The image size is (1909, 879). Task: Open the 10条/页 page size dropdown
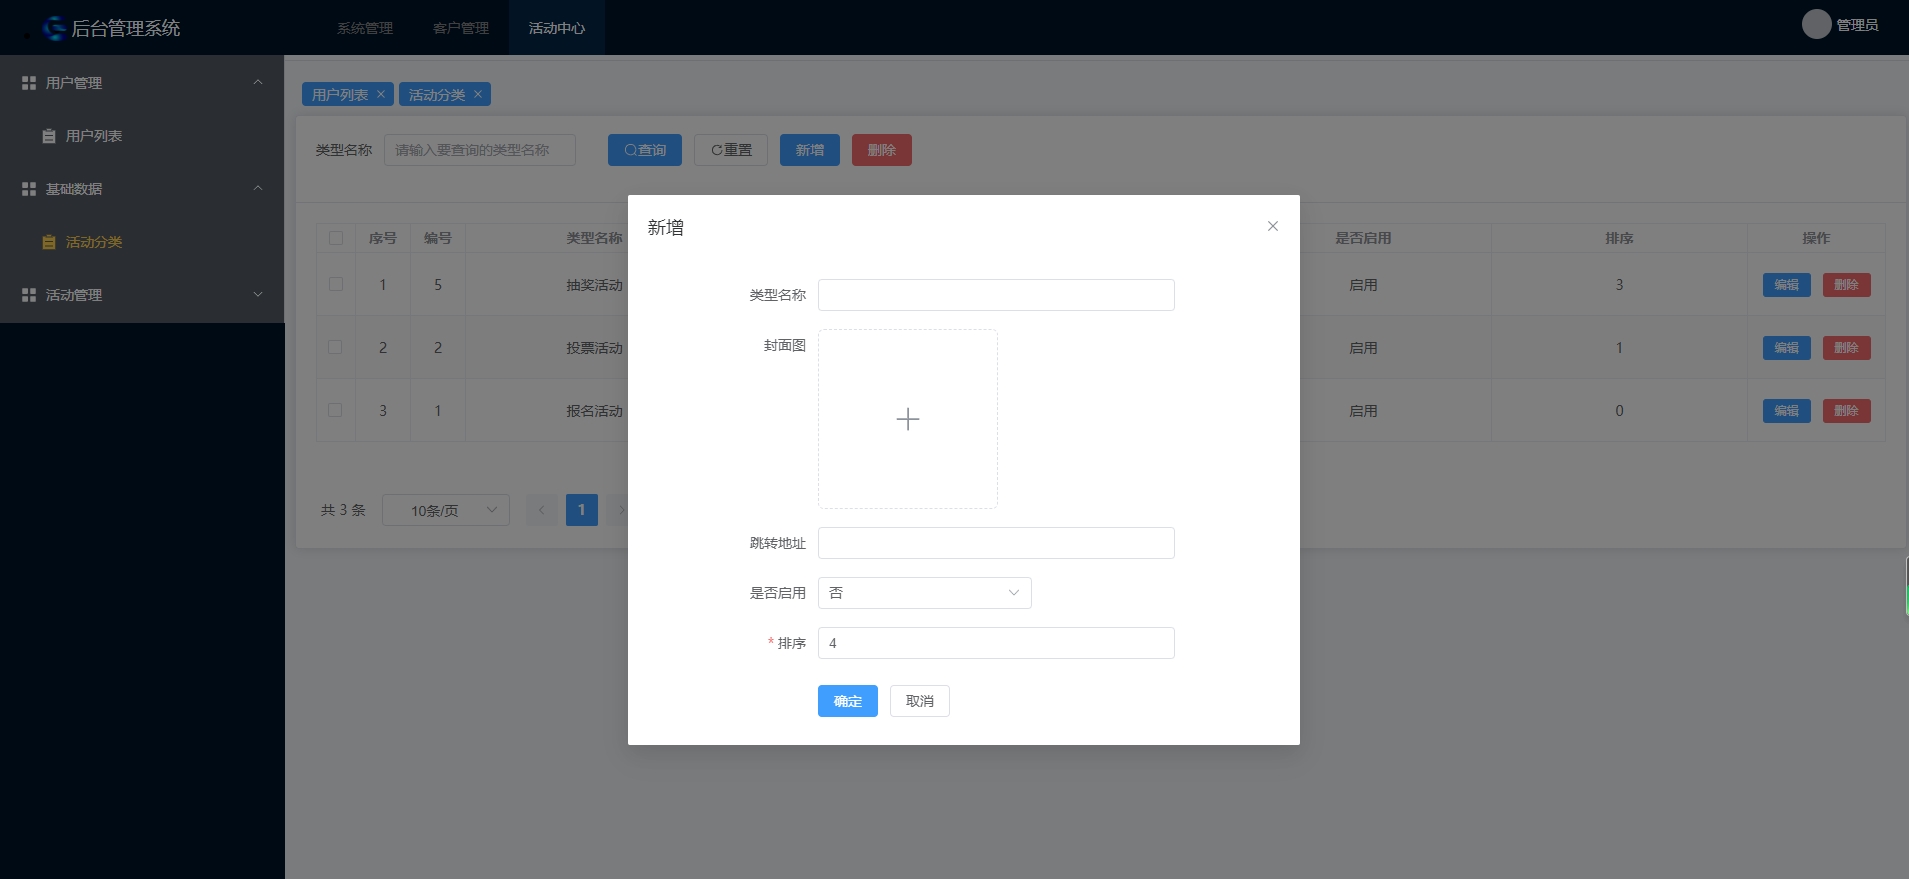click(445, 510)
